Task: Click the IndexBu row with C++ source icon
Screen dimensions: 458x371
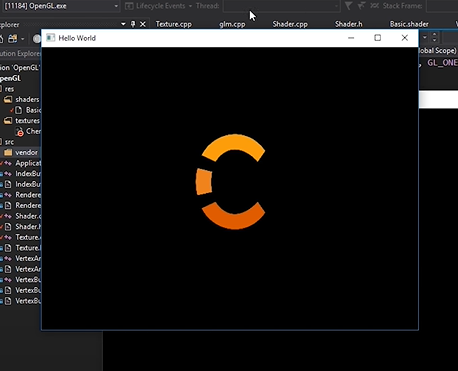Action: (20, 174)
